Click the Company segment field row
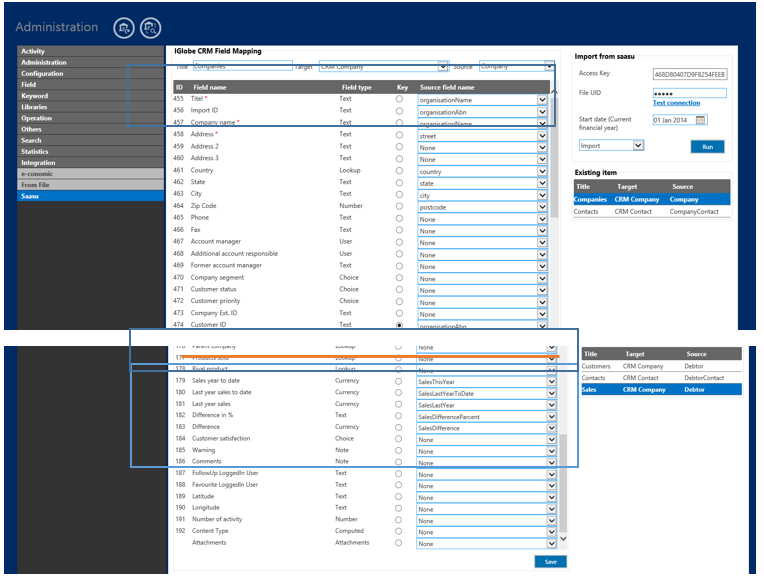The height and width of the screenshot is (581, 764). pos(361,278)
